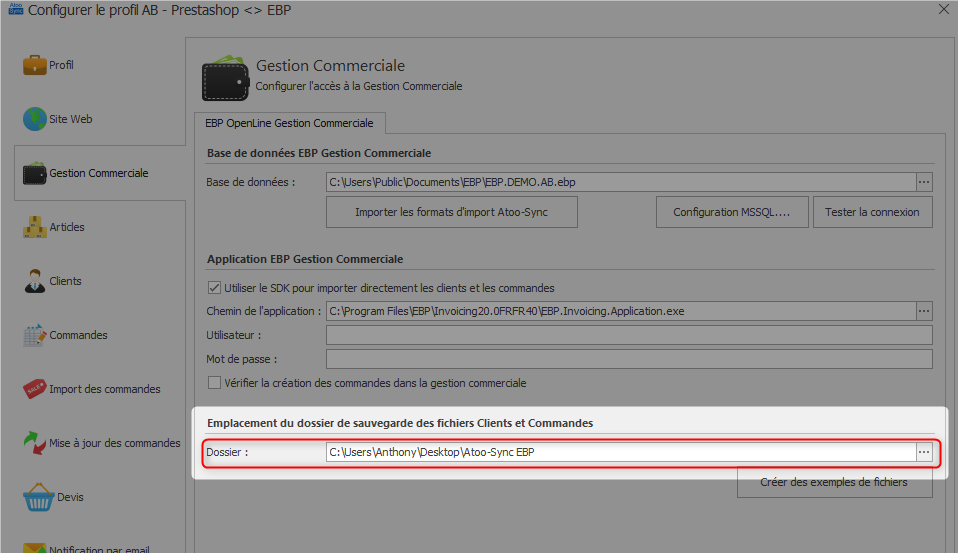The image size is (958, 553).
Task: Open Configuration MSSQL settings
Action: pyautogui.click(x=732, y=212)
